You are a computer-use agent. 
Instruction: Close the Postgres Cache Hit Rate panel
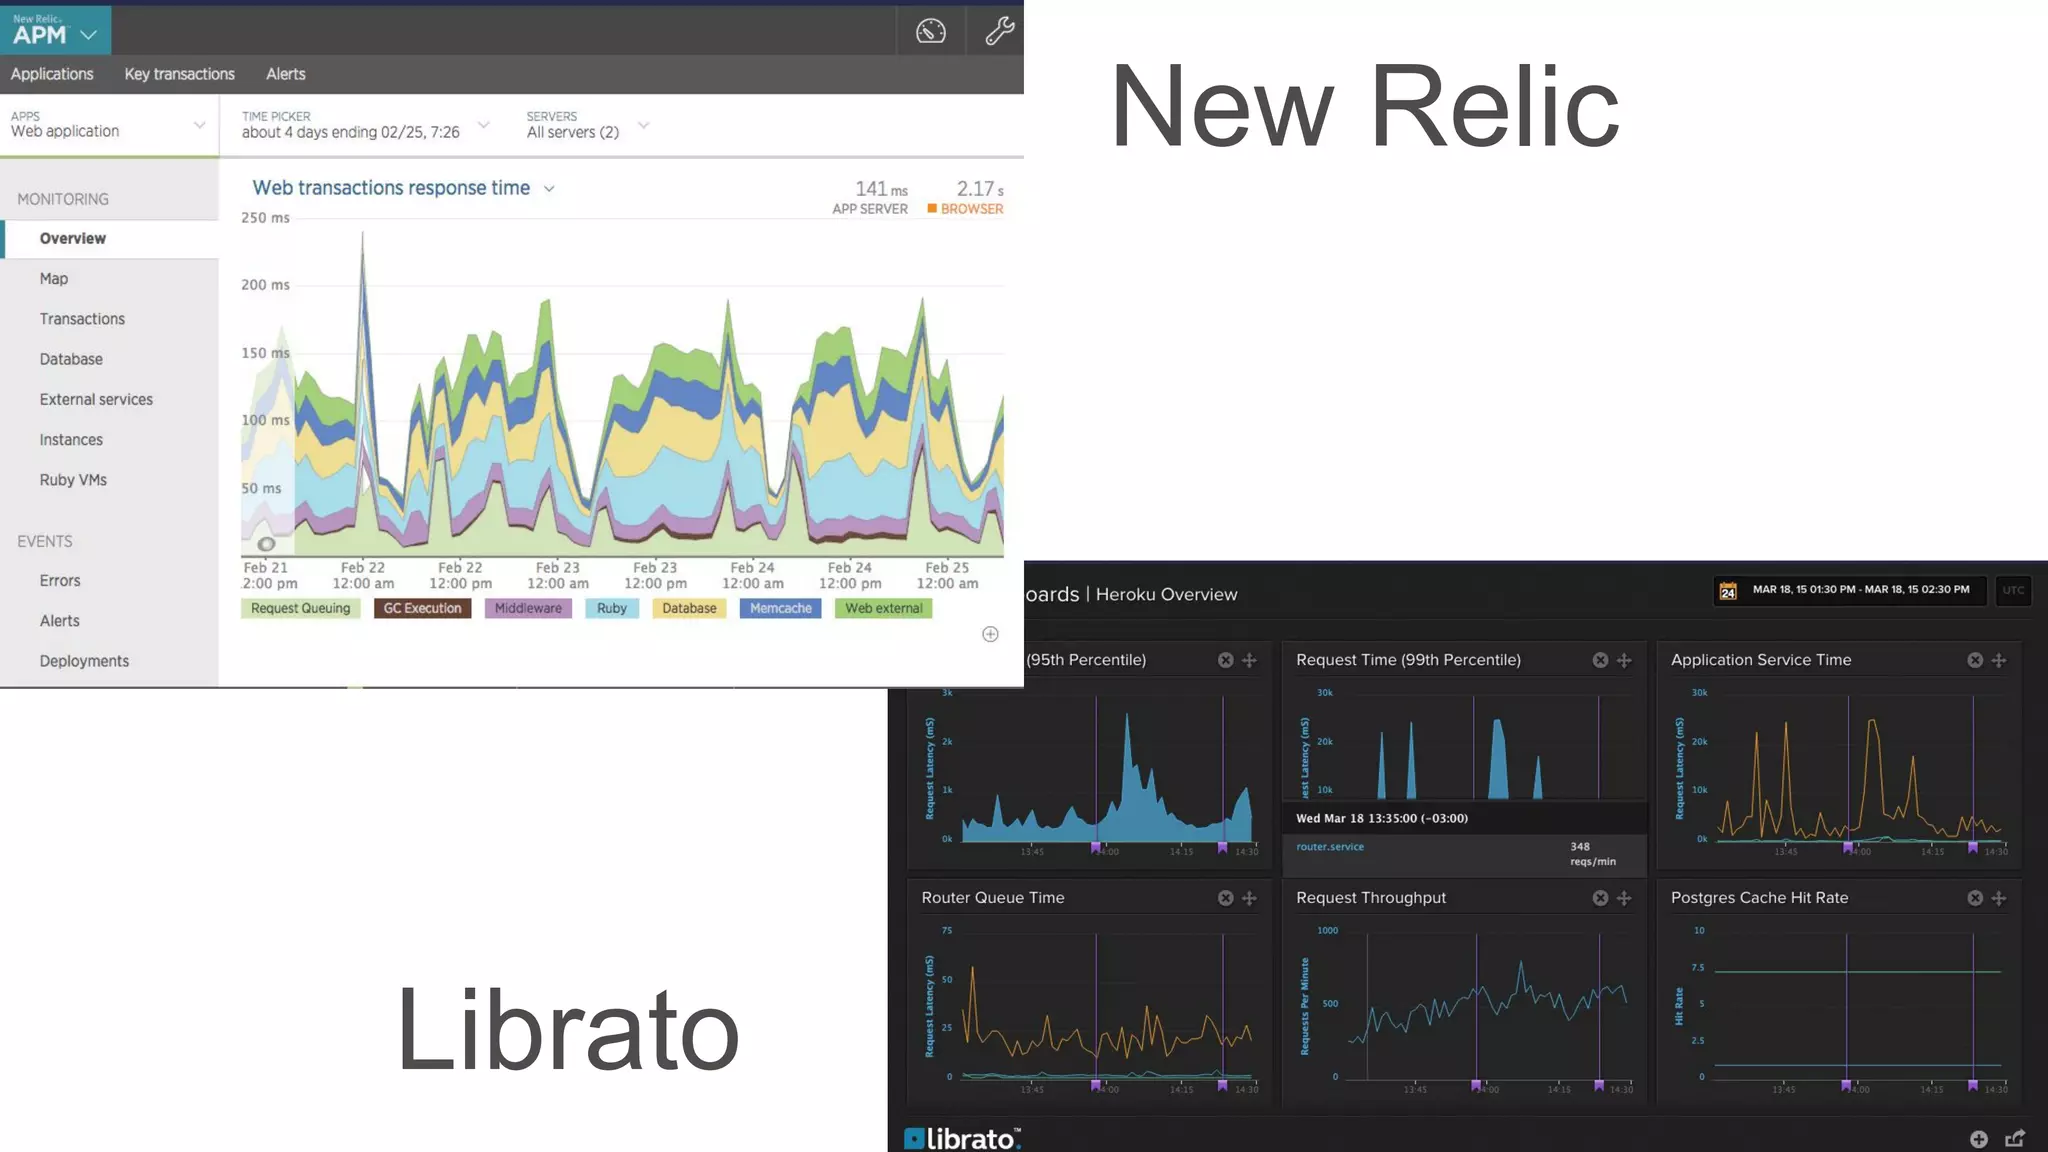coord(1975,898)
